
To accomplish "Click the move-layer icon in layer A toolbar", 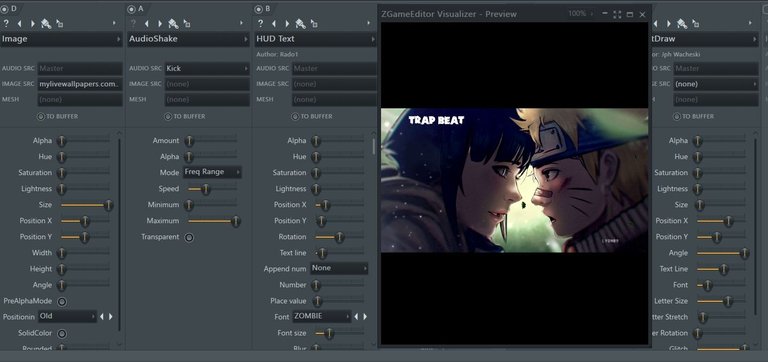I will pos(187,23).
